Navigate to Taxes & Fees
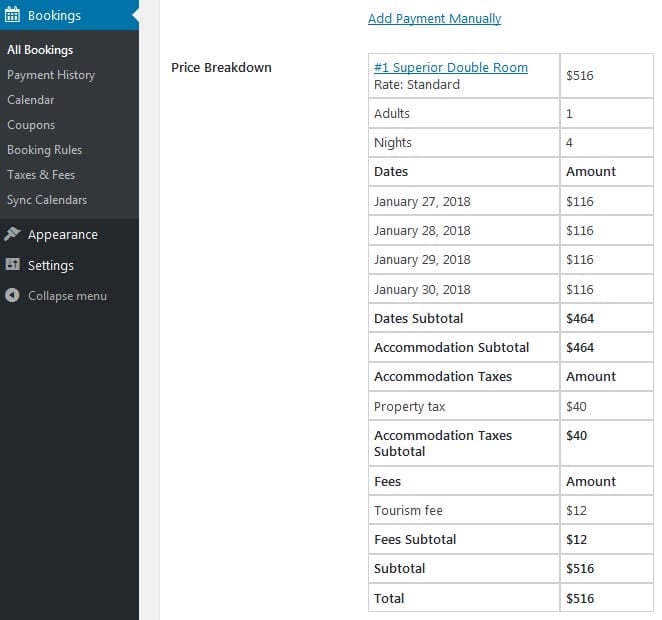The height and width of the screenshot is (620, 662). 41,175
